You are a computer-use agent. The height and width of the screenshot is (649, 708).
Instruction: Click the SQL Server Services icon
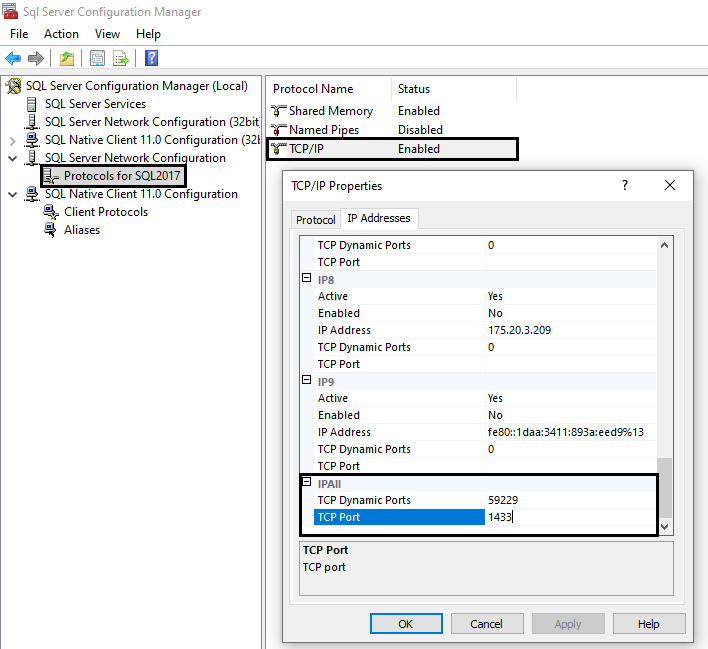coord(32,104)
